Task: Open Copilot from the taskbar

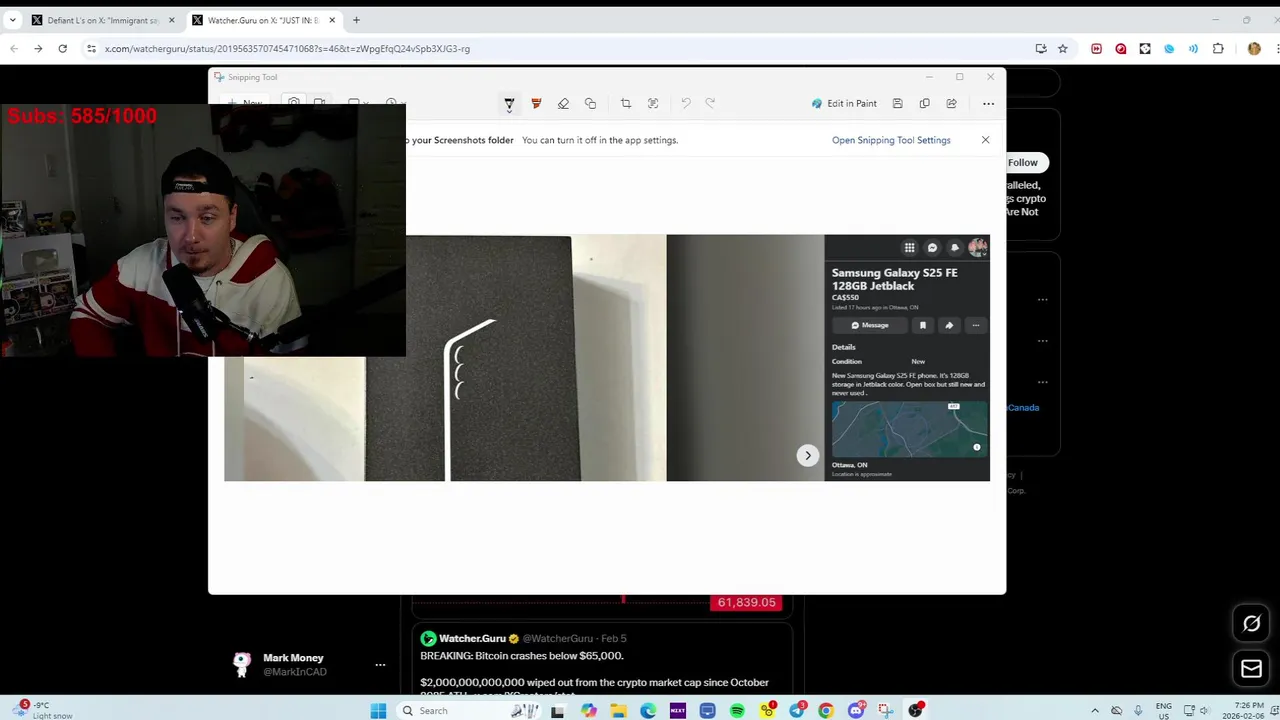Action: 589,711
